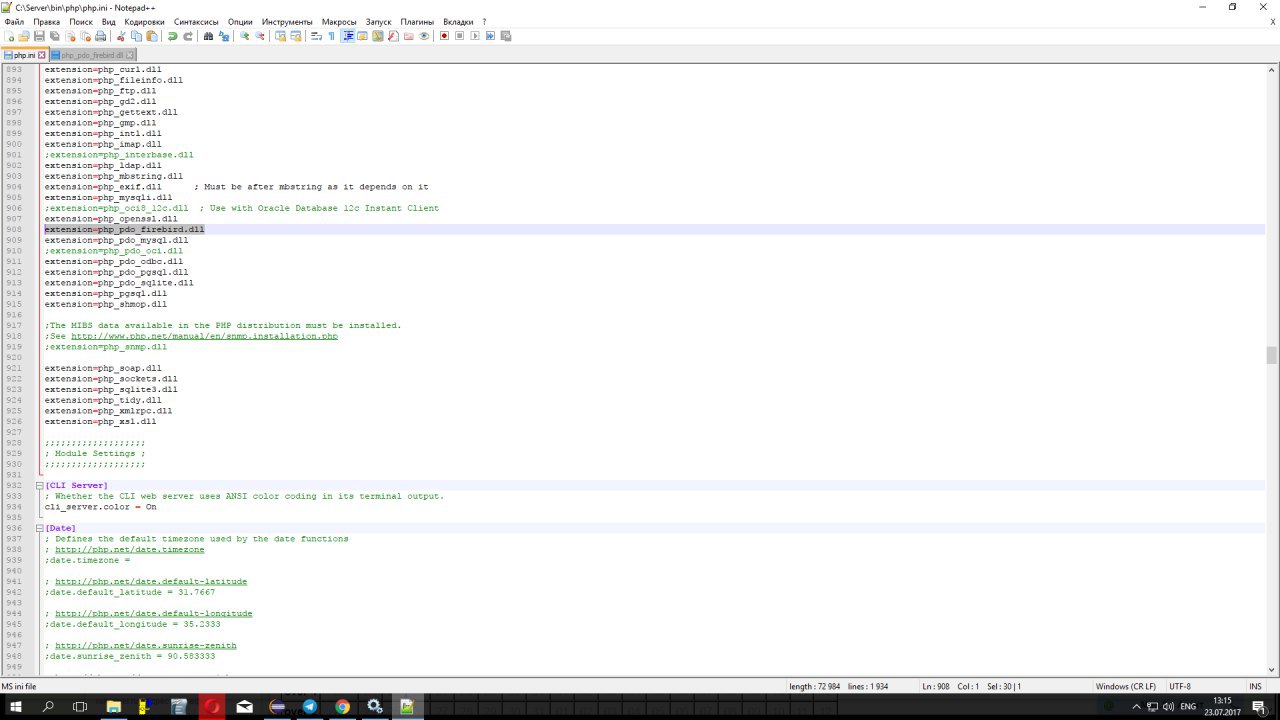Collapse the [CLI Server] section fold
Image resolution: width=1280 pixels, height=720 pixels.
pos(40,485)
